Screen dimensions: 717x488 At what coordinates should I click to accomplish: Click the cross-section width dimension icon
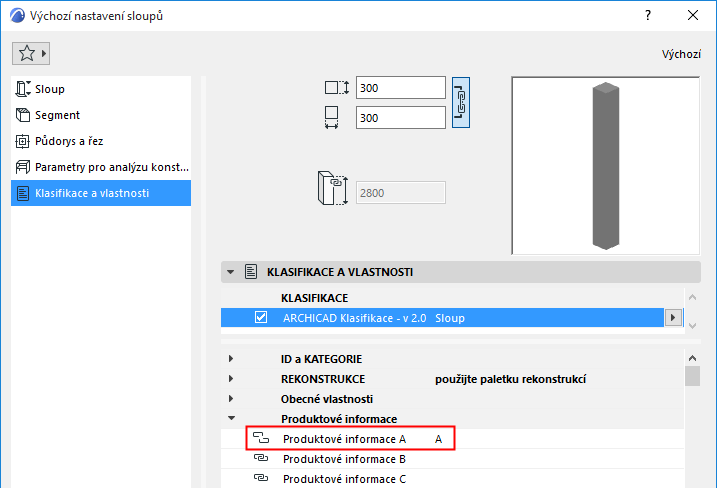[332, 118]
